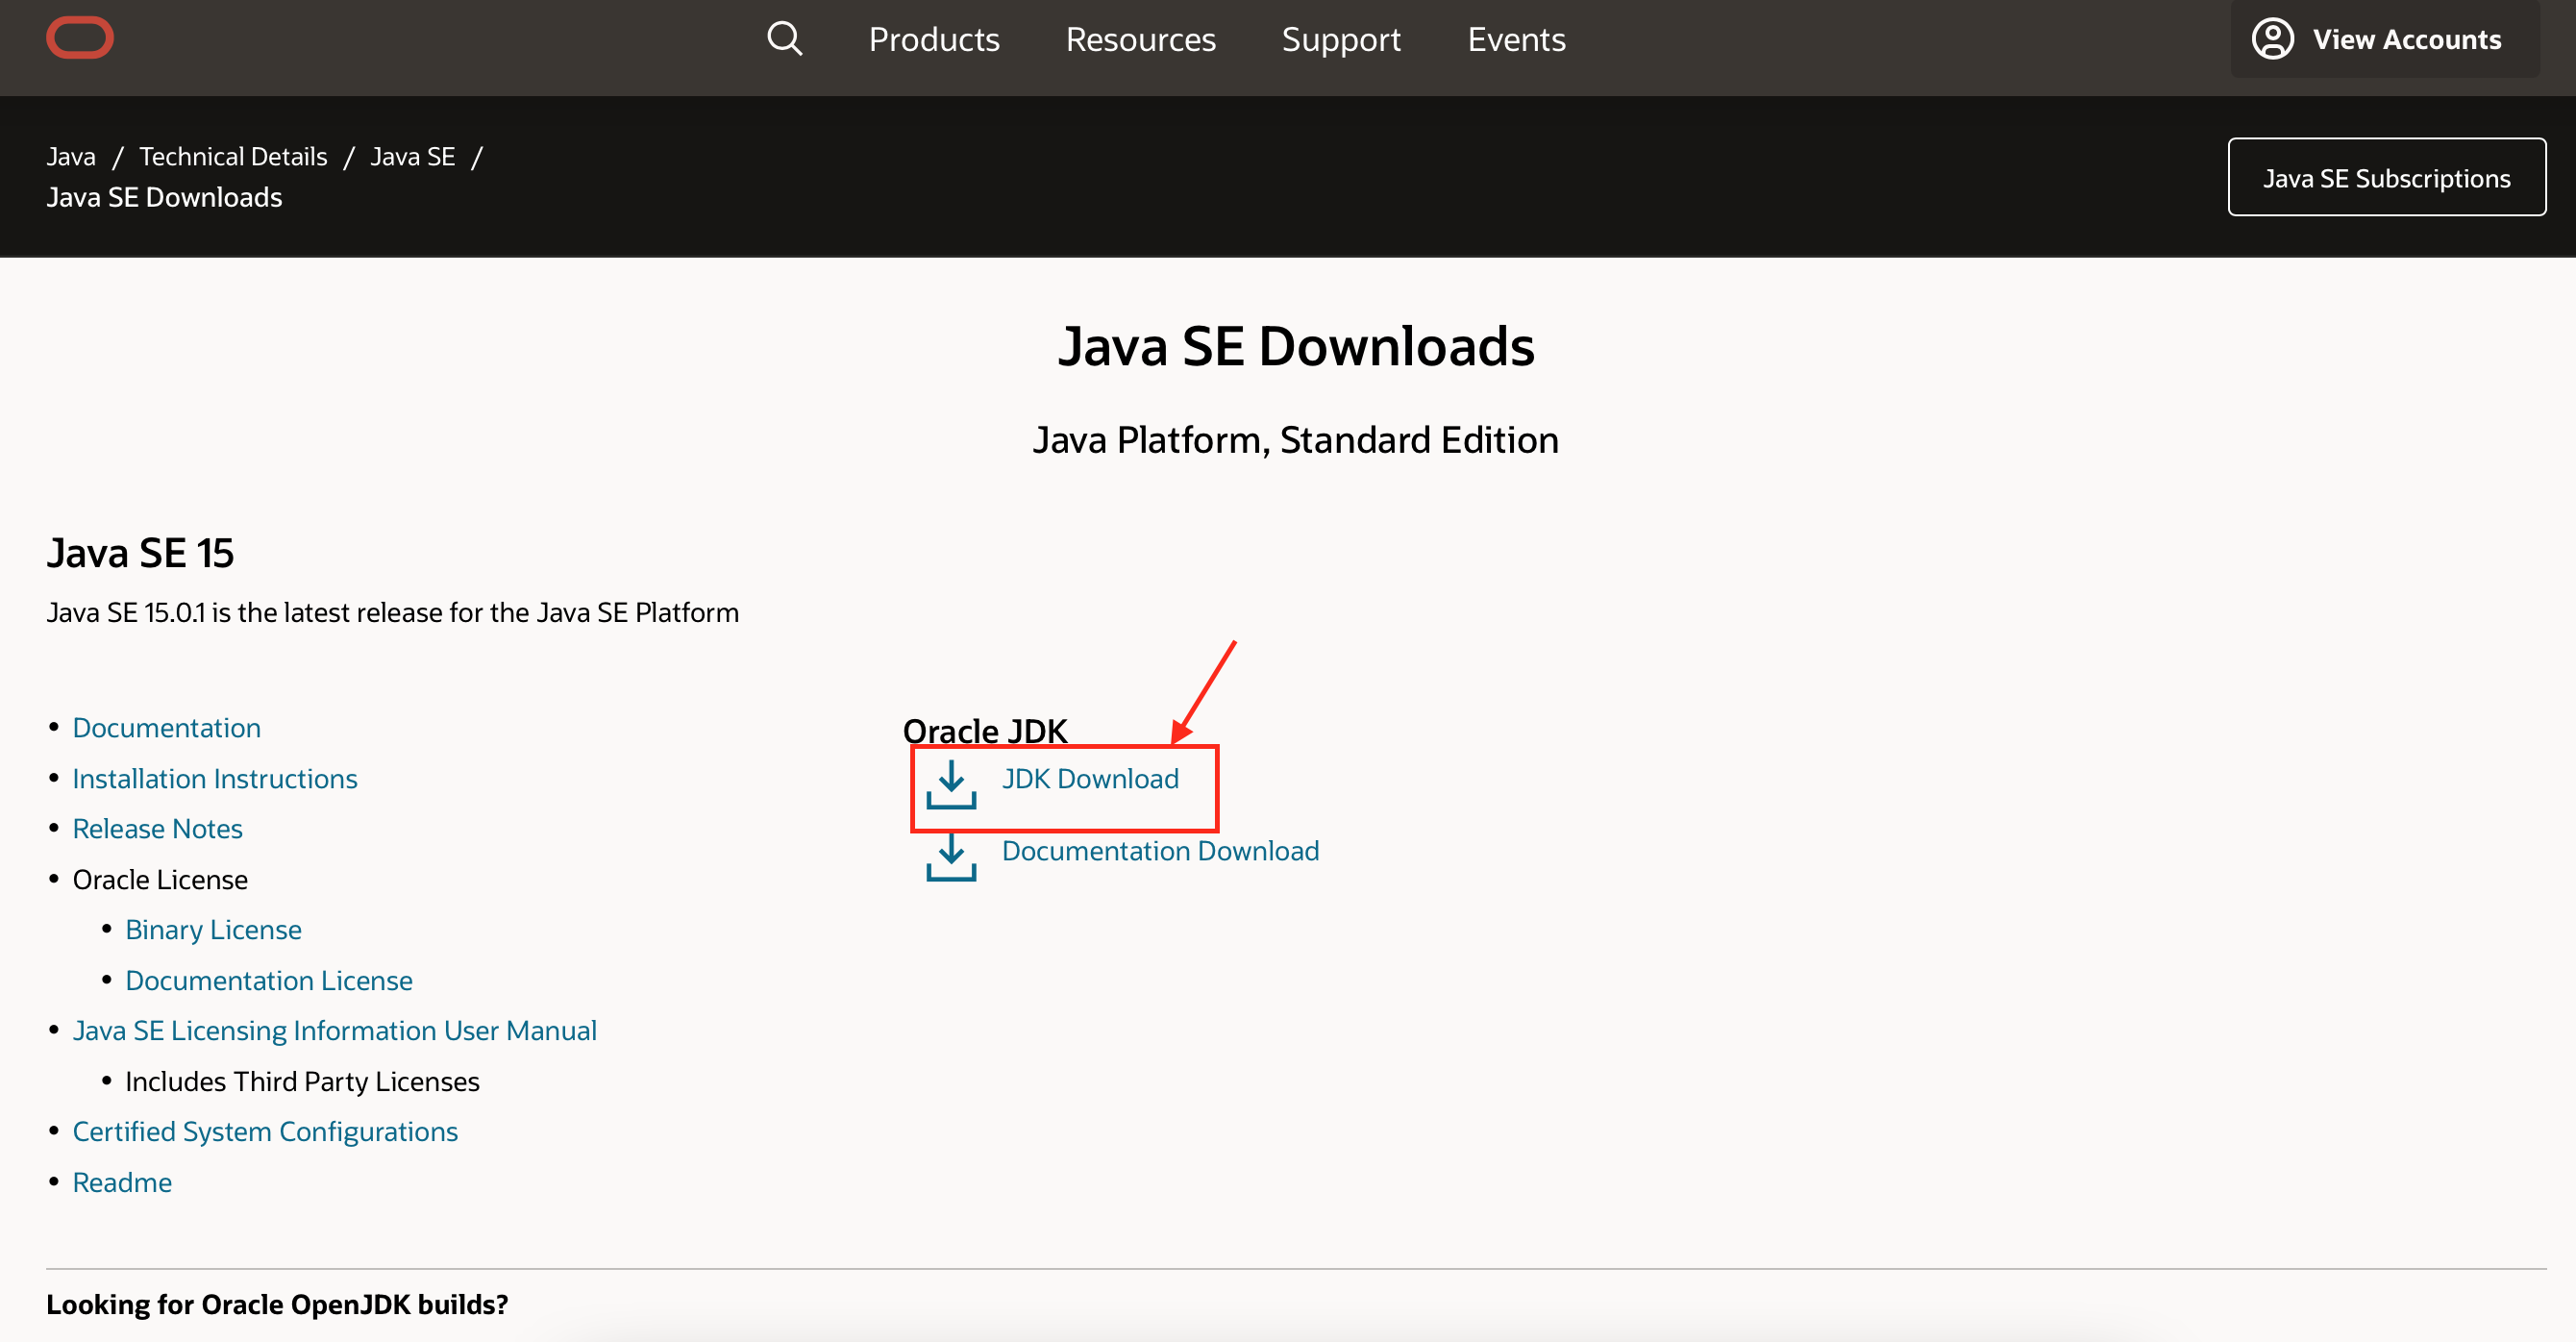
Task: Open Certified System Configurations link
Action: [x=265, y=1132]
